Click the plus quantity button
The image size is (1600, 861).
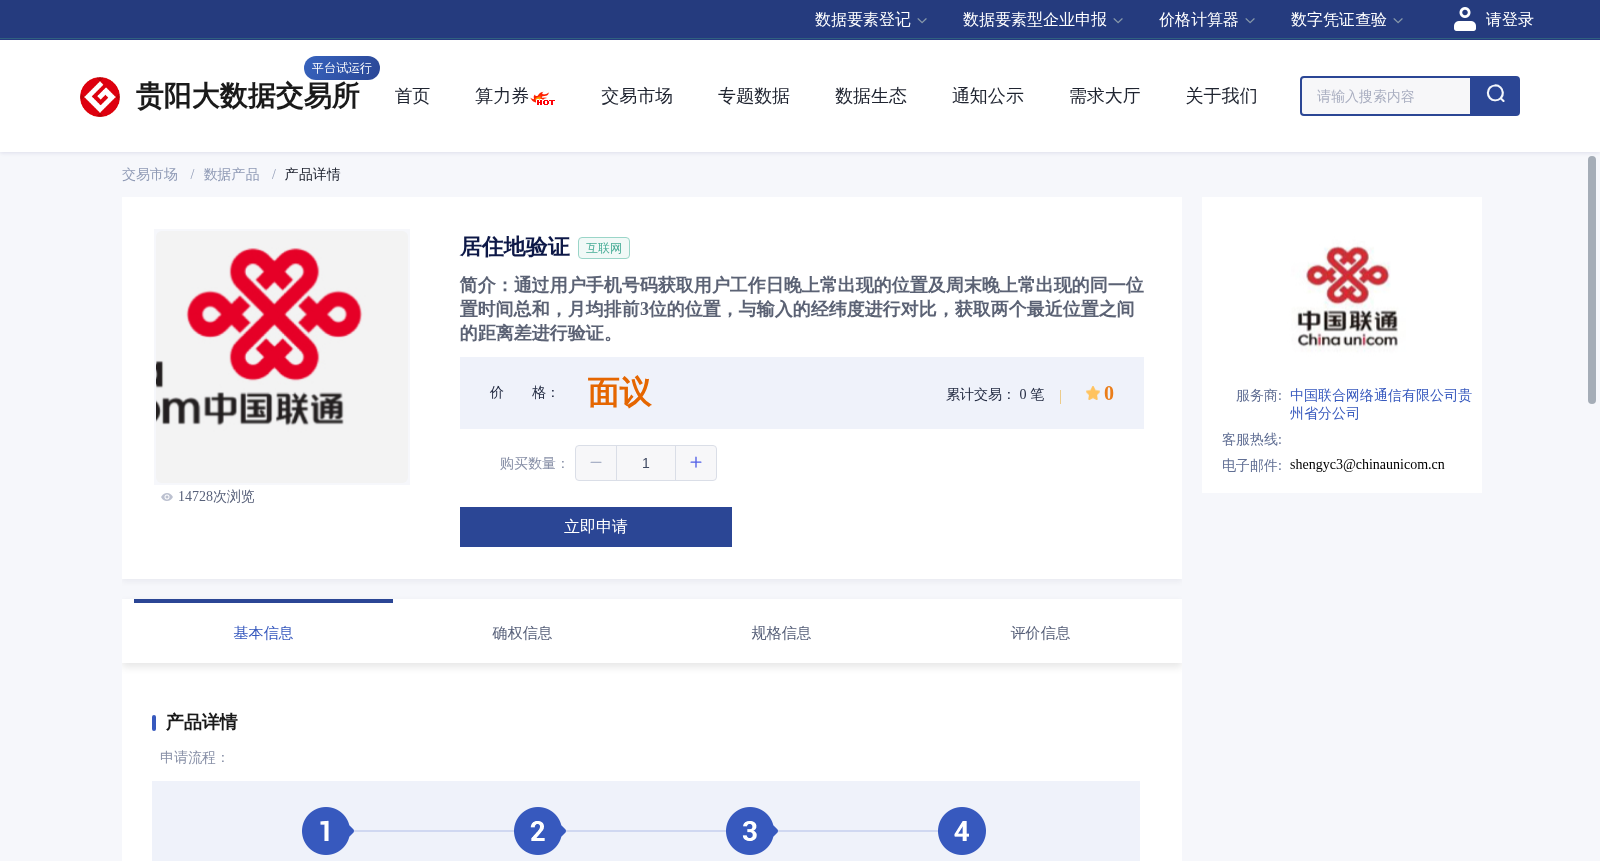point(696,463)
